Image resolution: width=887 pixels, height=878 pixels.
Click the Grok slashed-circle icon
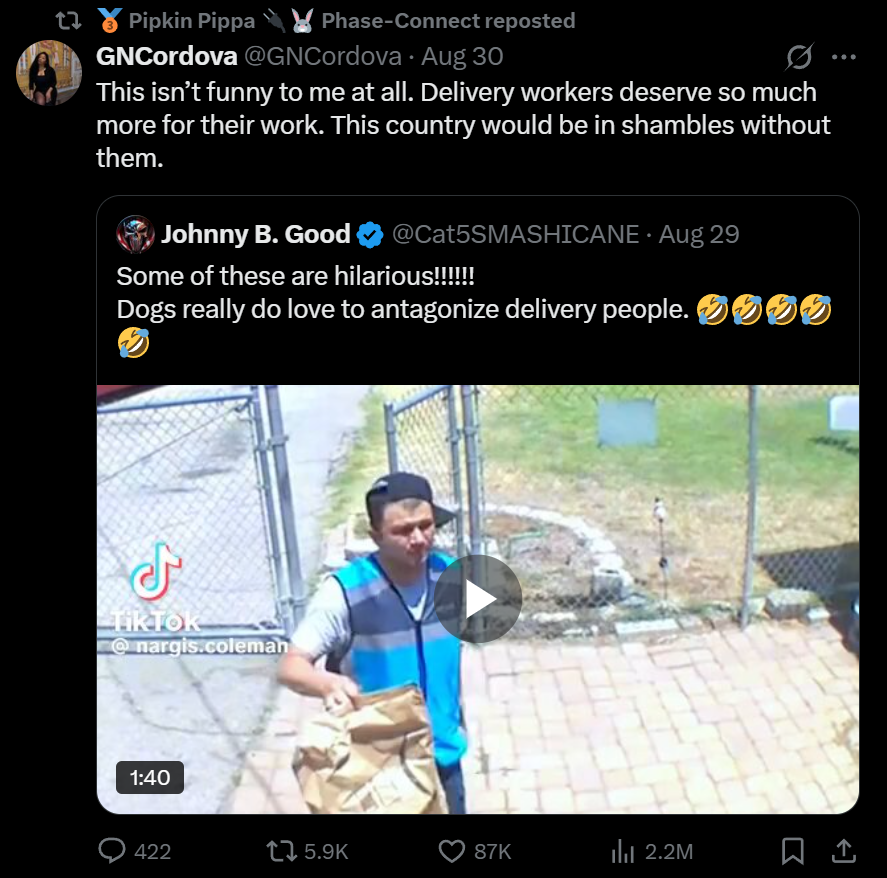(x=799, y=57)
